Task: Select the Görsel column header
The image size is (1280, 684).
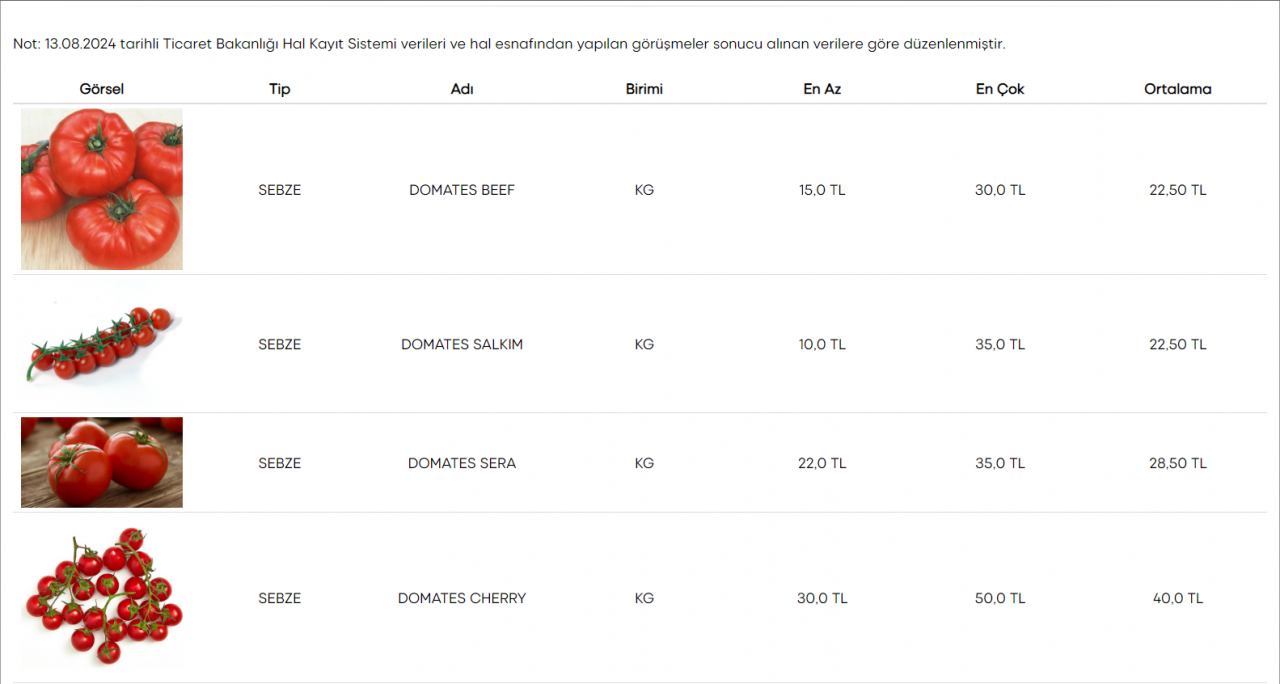Action: pos(102,89)
